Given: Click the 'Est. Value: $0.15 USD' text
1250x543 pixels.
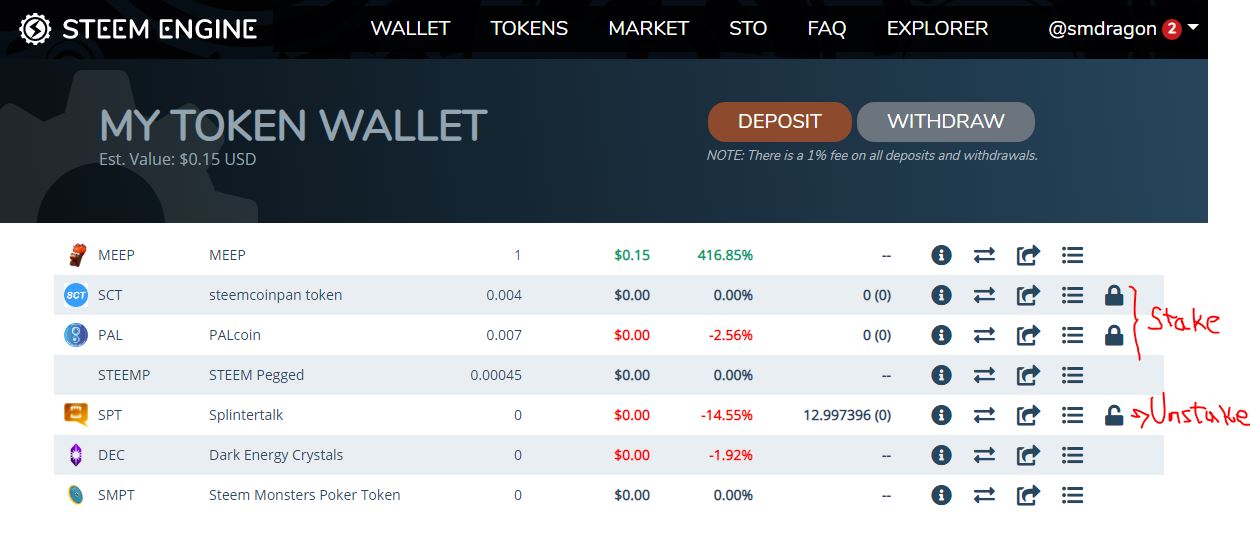Looking at the screenshot, I should tap(178, 159).
